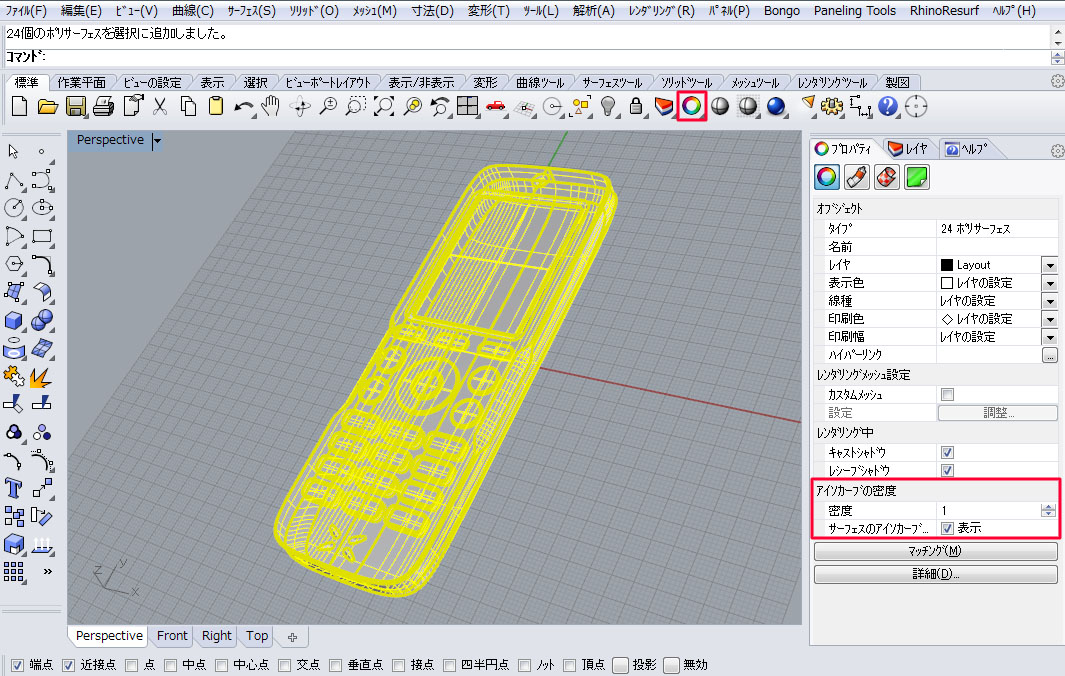Image resolution: width=1065 pixels, height=676 pixels.
Task: Enable the 中点 osnap checkbox
Action: click(x=170, y=665)
